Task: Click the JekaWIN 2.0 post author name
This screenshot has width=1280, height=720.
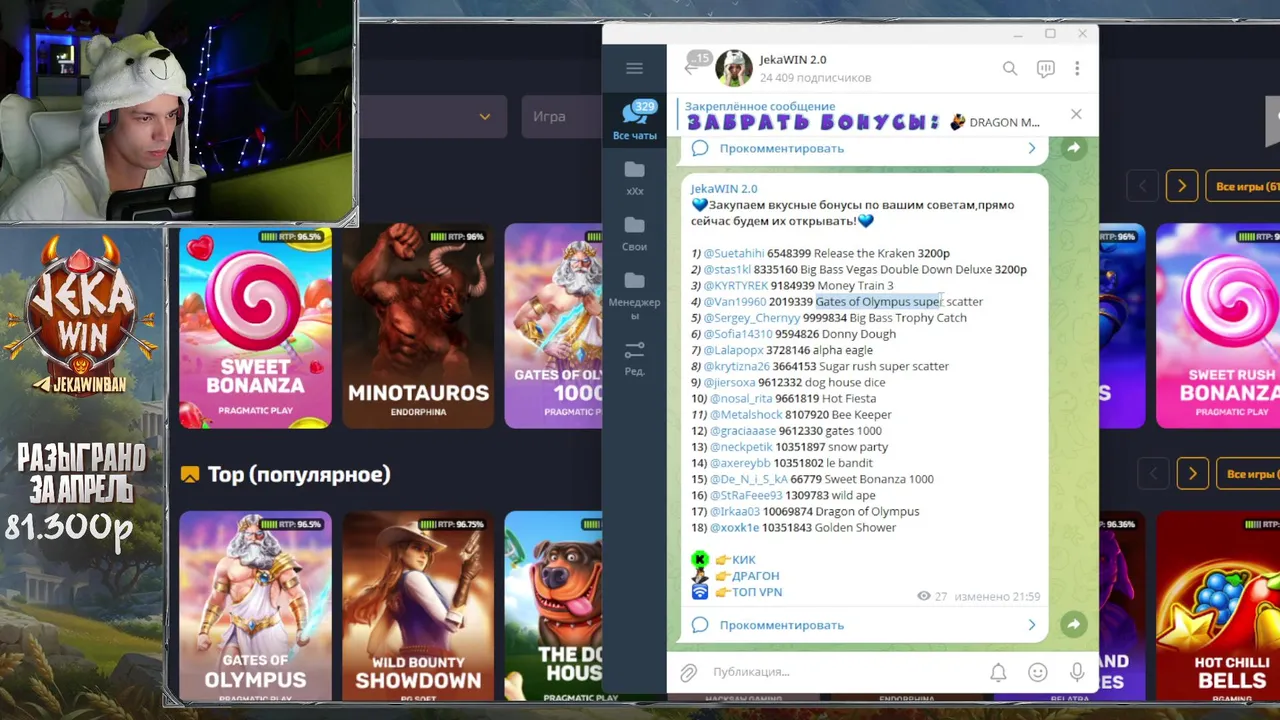Action: [724, 188]
